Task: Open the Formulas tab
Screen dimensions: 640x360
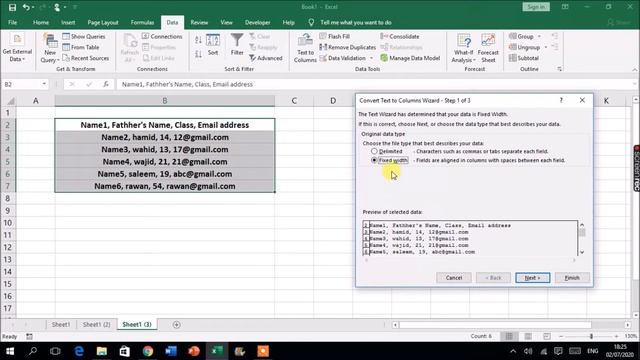Action: tap(142, 22)
